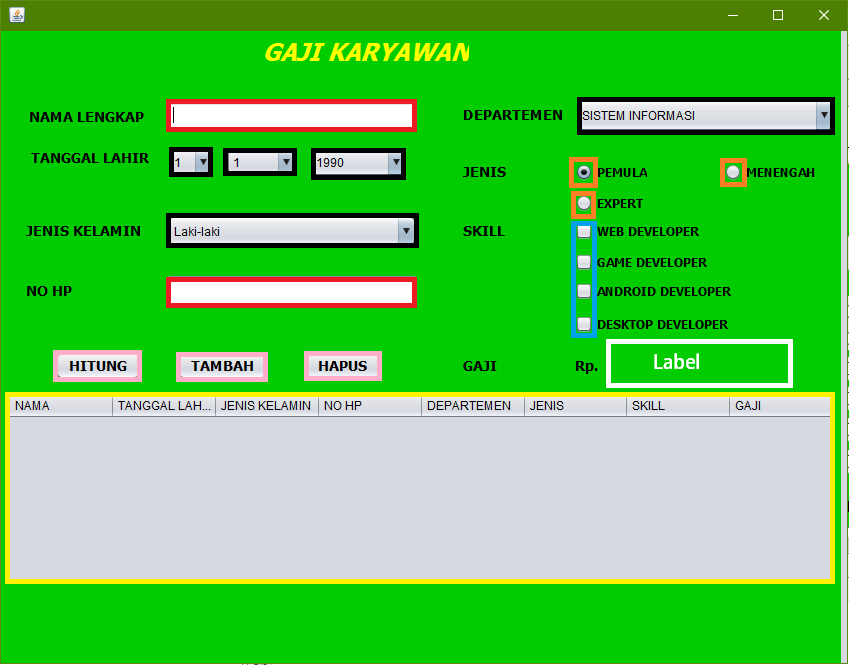Viewport: 849px width, 665px height.
Task: Check the ANDROID DEVELOPER skill option
Action: click(584, 293)
